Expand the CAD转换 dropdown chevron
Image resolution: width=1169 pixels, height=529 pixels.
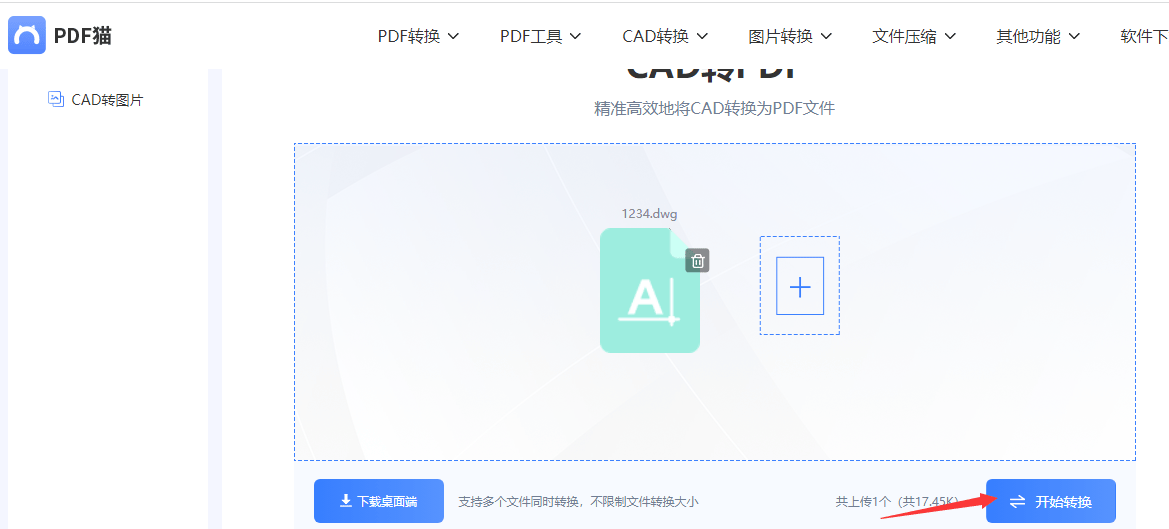pyautogui.click(x=702, y=36)
